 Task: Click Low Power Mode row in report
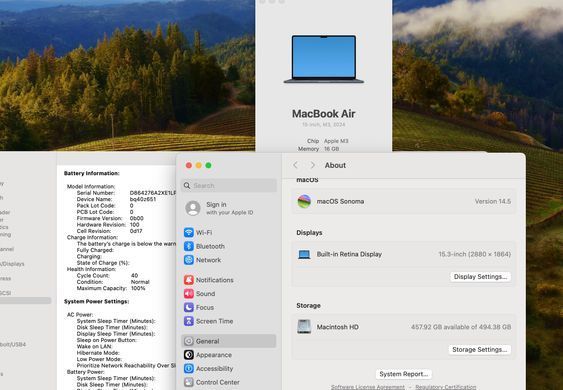pos(99,359)
